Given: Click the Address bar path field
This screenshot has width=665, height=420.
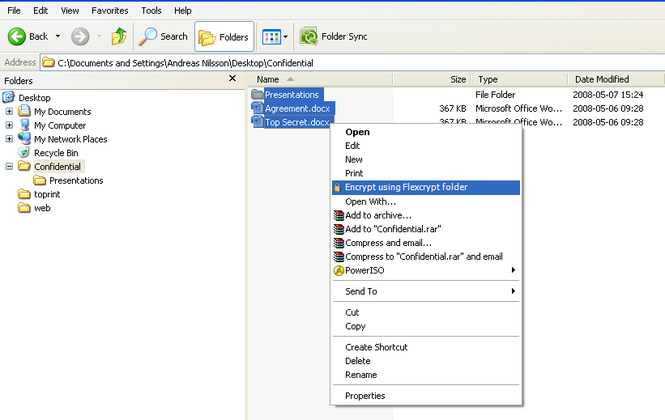Looking at the screenshot, I should pos(300,62).
